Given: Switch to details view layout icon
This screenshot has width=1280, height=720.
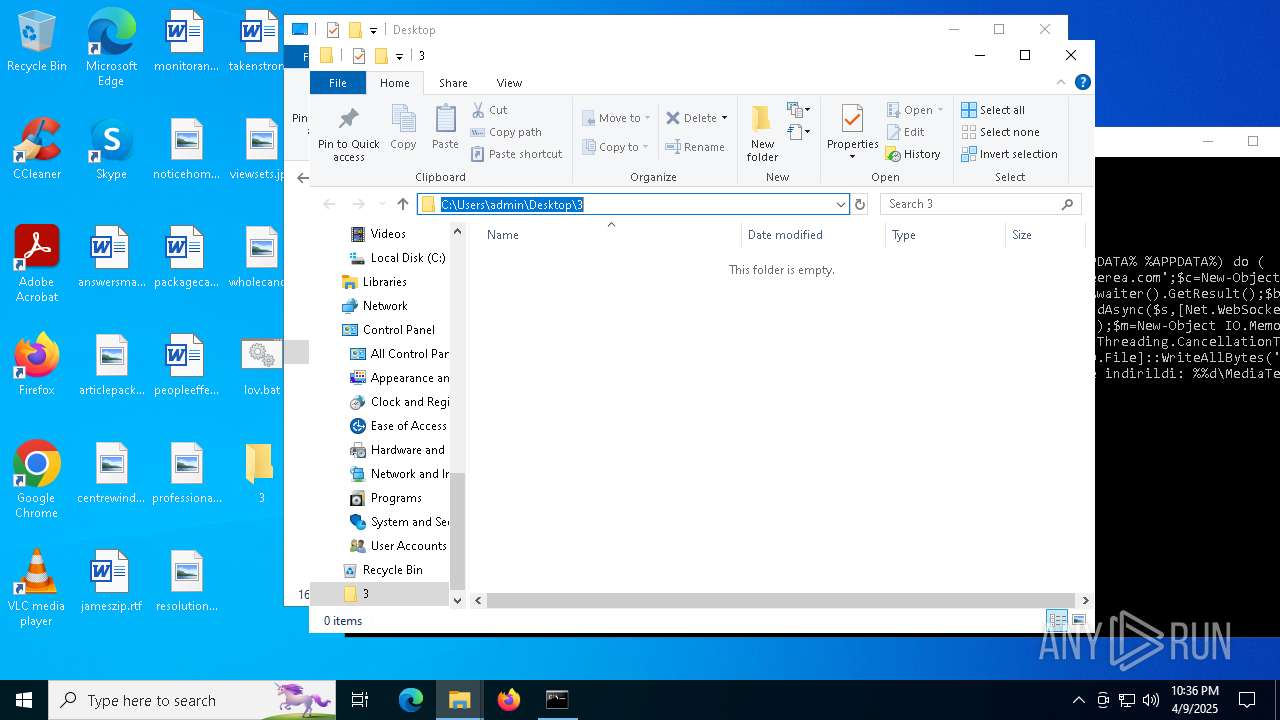Looking at the screenshot, I should 1057,621.
